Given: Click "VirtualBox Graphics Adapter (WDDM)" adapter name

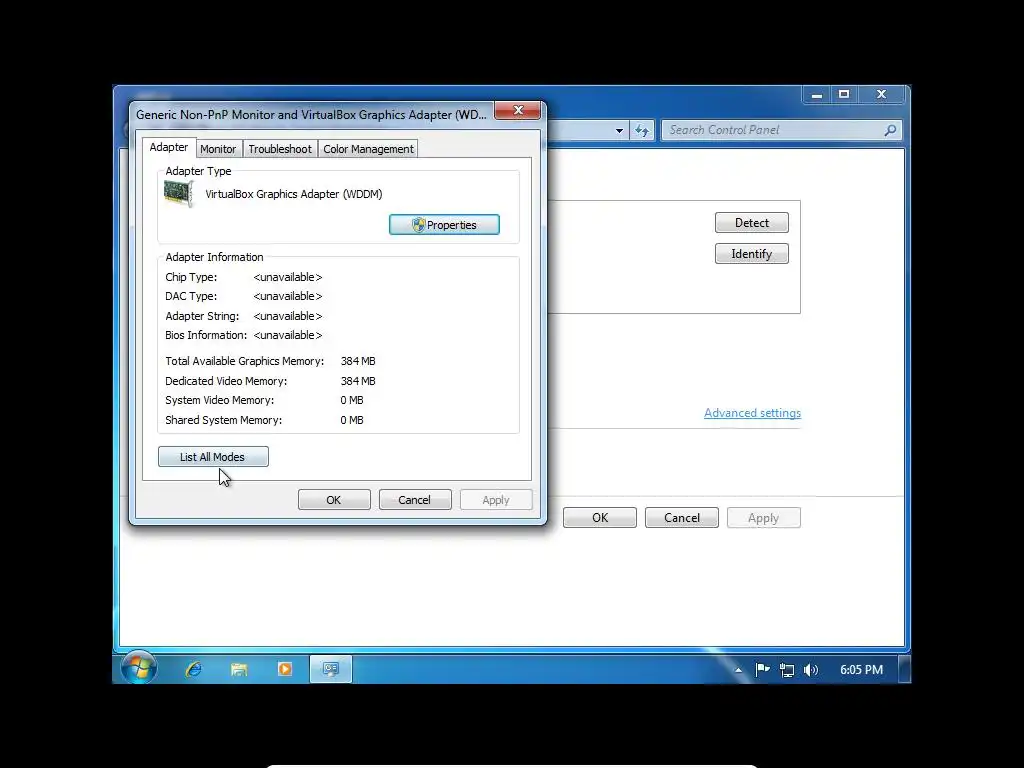Looking at the screenshot, I should [x=294, y=194].
